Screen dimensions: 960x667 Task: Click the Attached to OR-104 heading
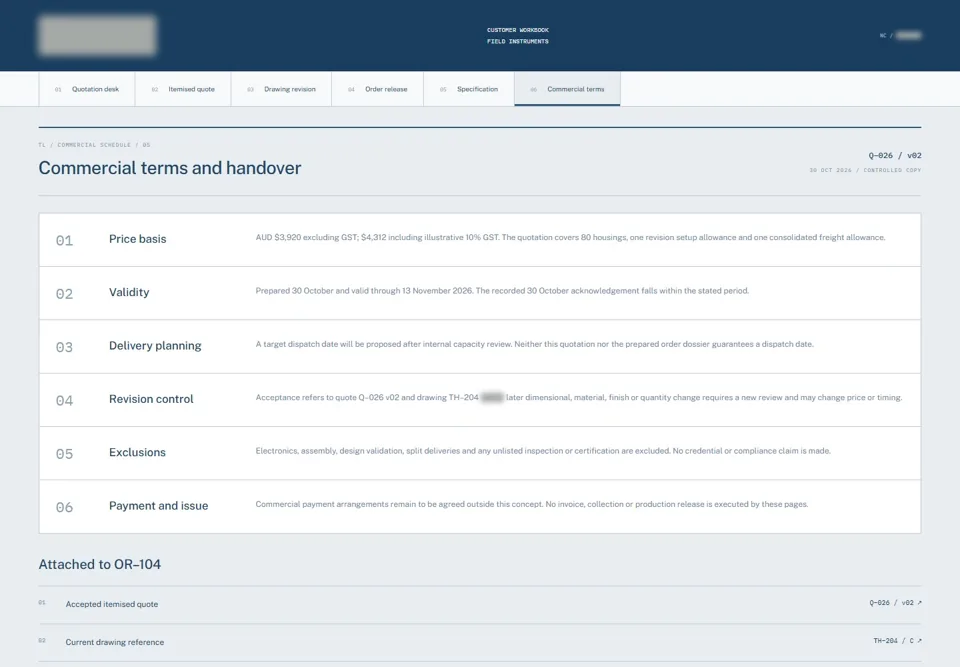click(x=100, y=565)
